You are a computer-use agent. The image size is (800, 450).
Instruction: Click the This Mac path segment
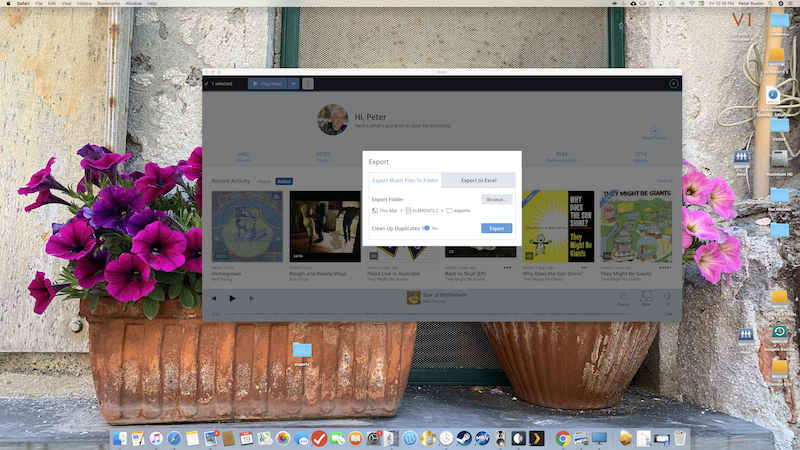coord(385,210)
